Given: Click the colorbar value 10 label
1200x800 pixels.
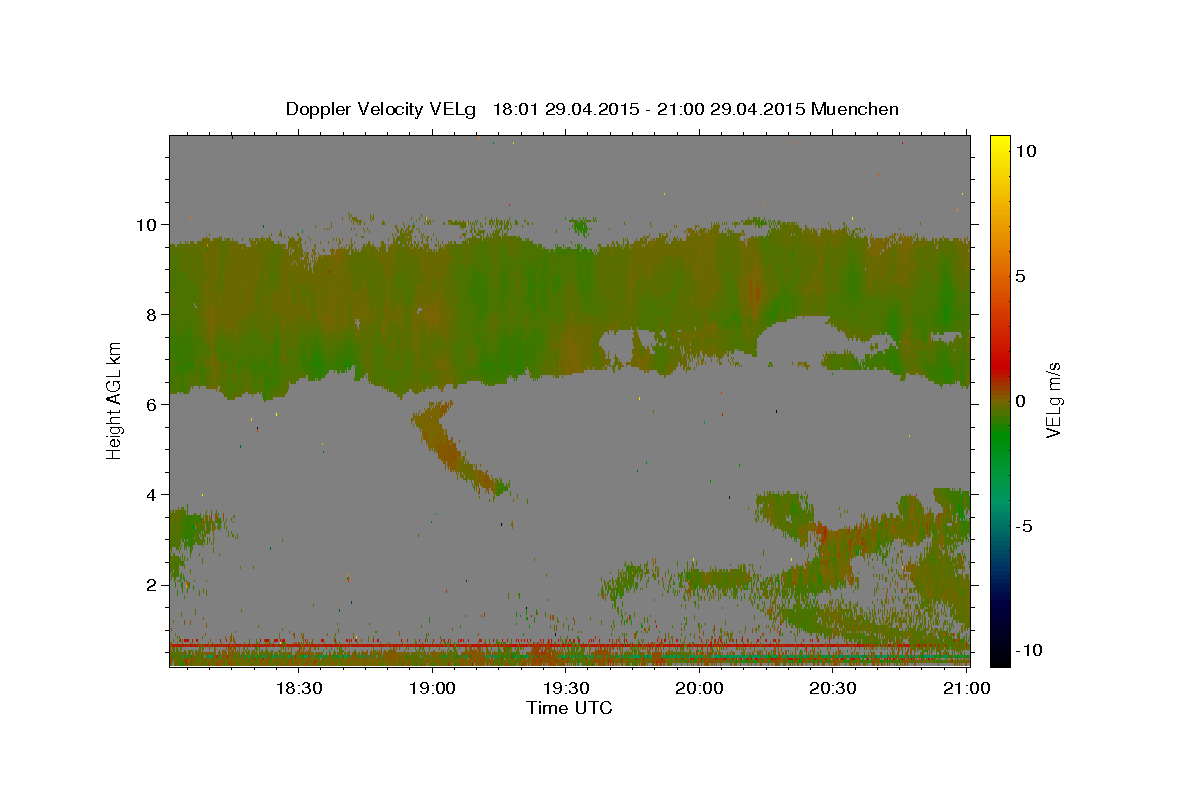Looking at the screenshot, I should (x=1026, y=150).
